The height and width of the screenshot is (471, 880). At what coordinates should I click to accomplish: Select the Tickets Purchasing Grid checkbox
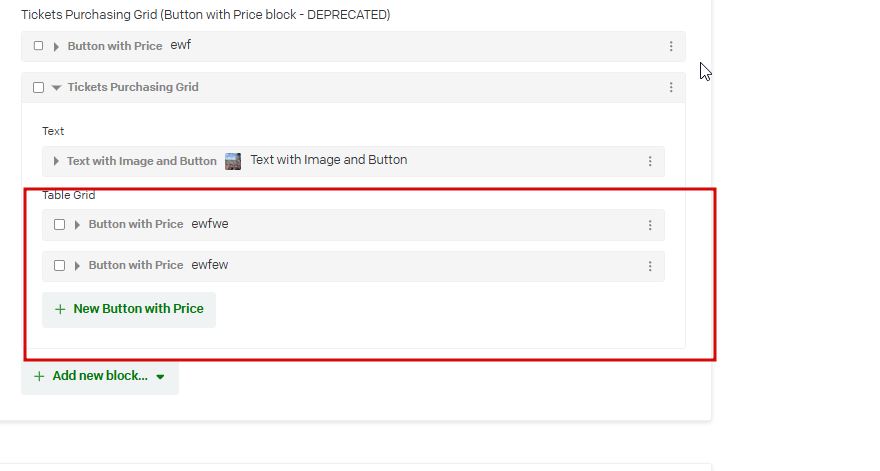click(x=38, y=87)
